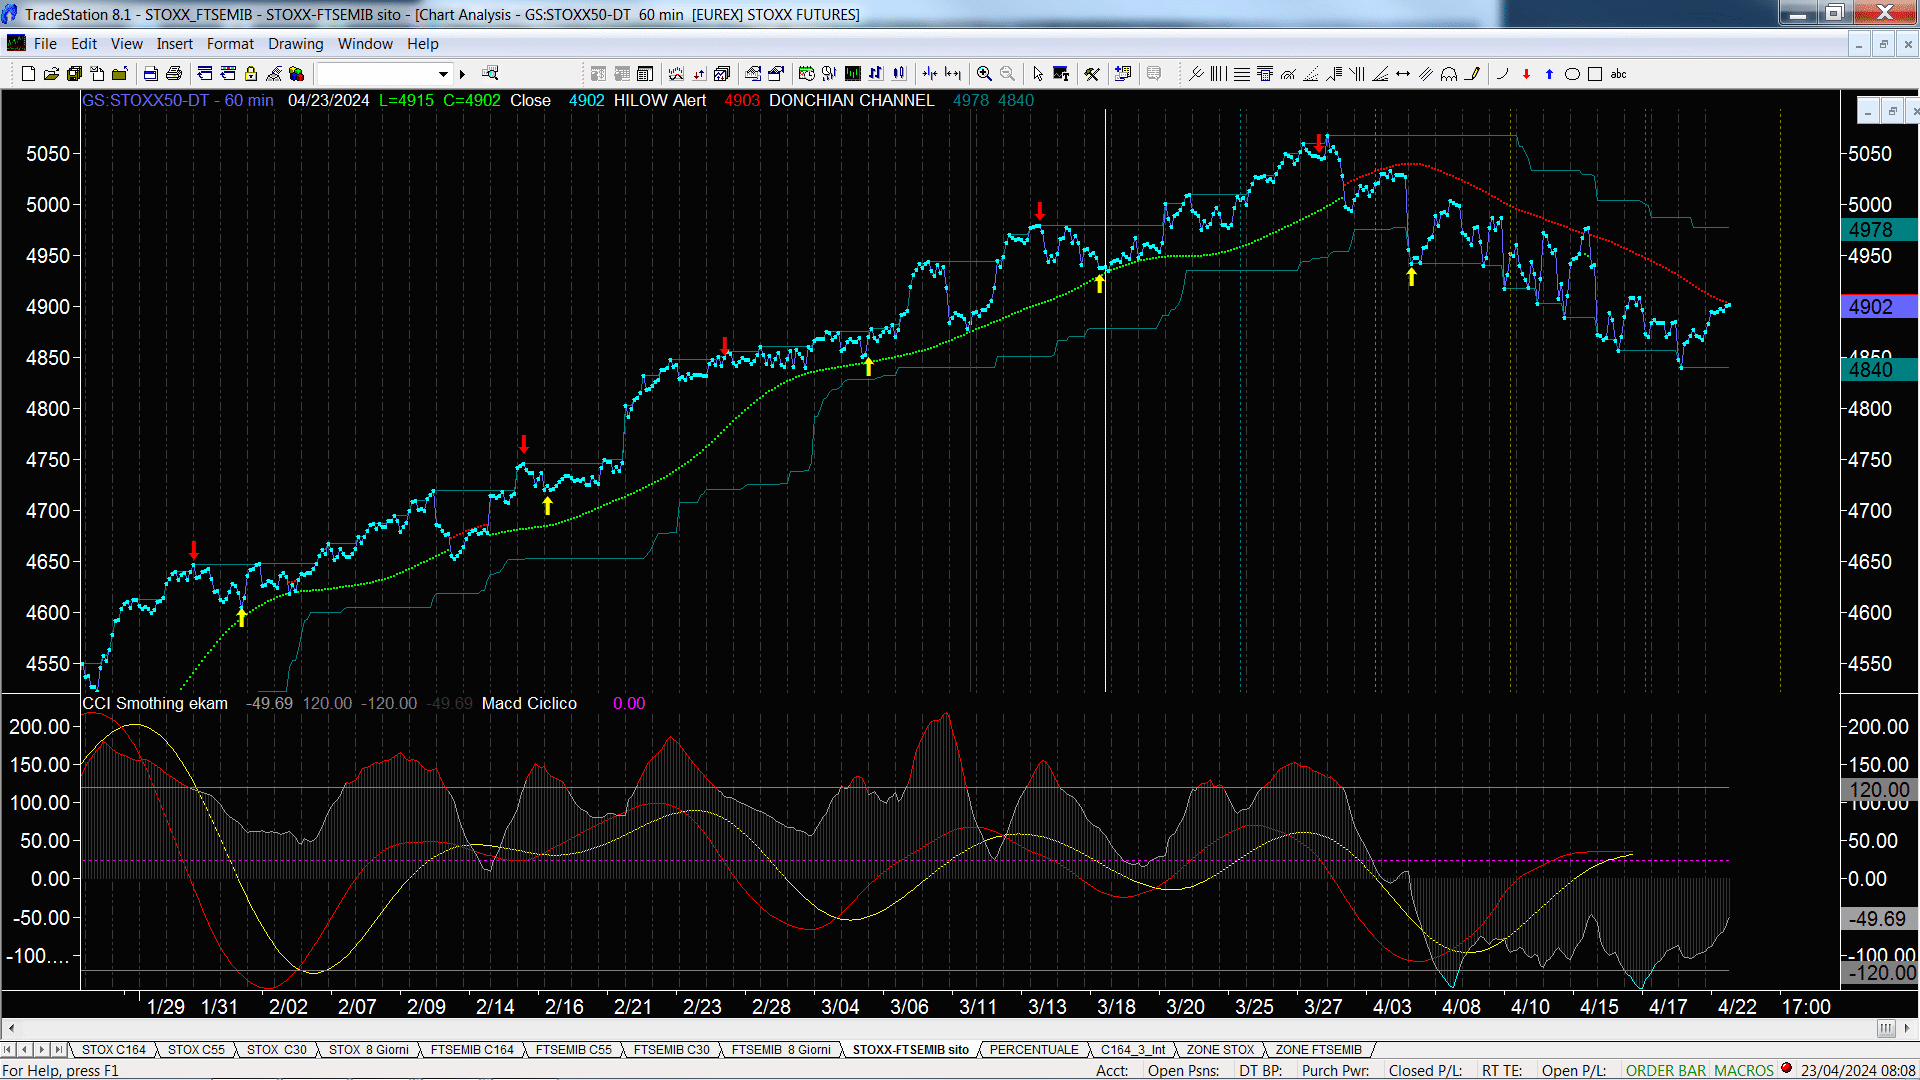Switch to the PERCENTUALE tab

pyautogui.click(x=1034, y=1050)
